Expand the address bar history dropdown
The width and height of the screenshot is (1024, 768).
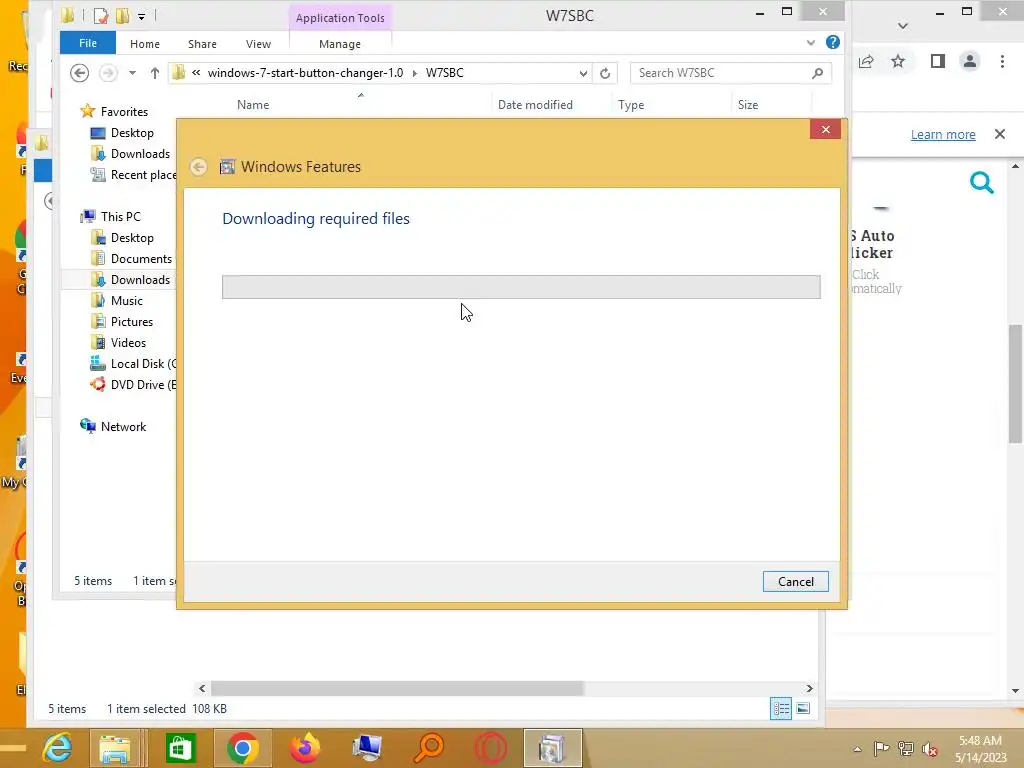click(583, 73)
